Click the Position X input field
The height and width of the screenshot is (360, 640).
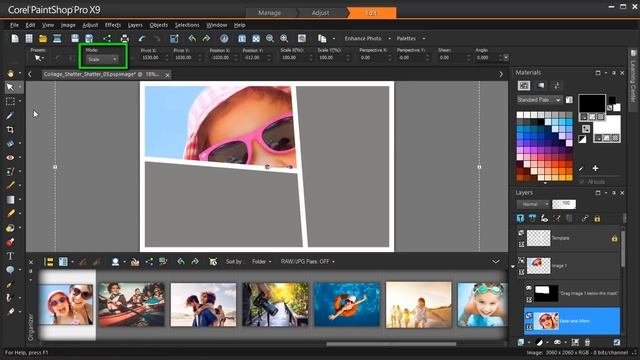pos(221,58)
